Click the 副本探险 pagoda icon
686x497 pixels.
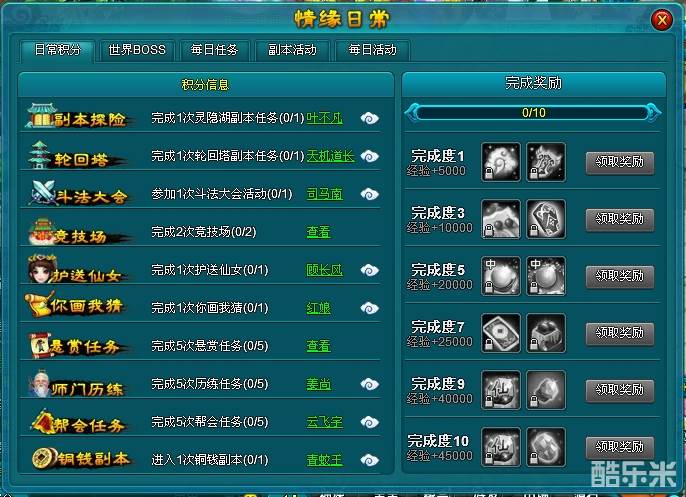click(x=40, y=116)
